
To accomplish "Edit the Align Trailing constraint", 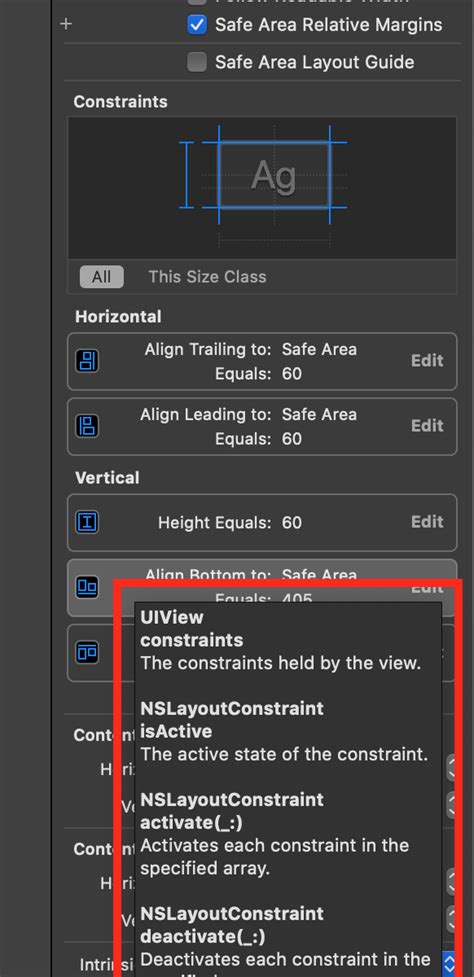I will click(427, 361).
